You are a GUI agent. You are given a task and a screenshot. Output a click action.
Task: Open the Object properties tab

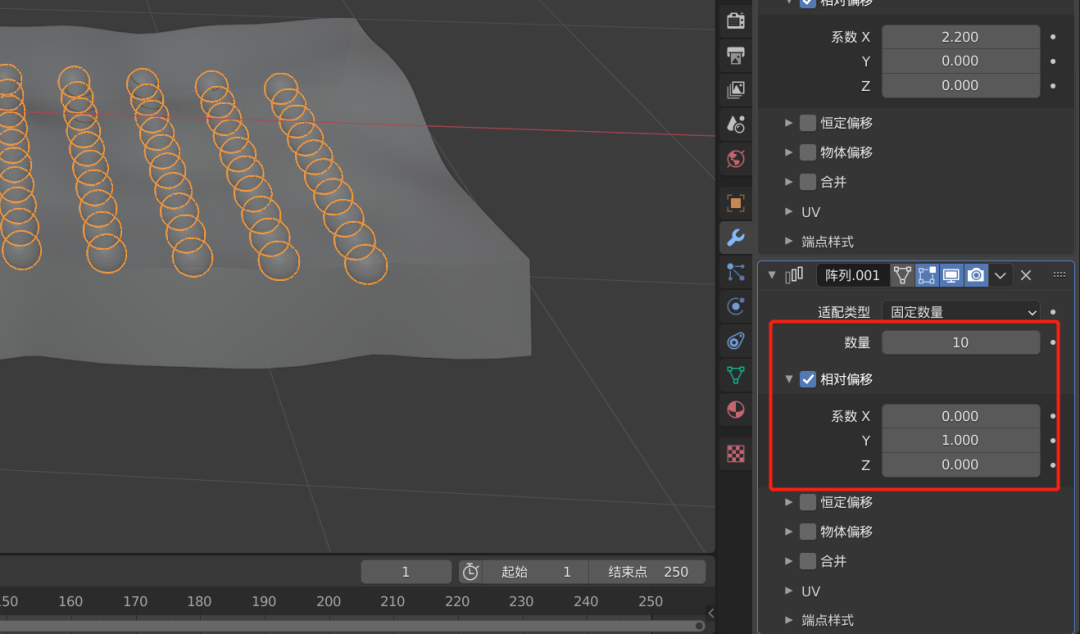tap(736, 203)
